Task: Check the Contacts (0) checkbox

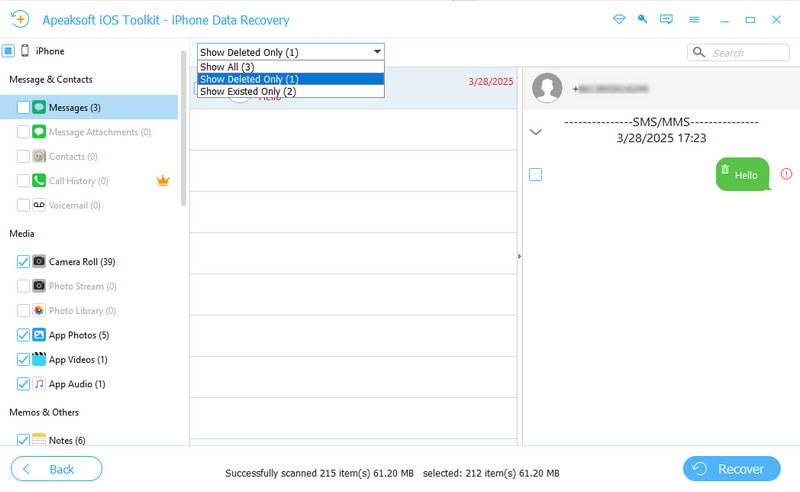Action: (23, 156)
